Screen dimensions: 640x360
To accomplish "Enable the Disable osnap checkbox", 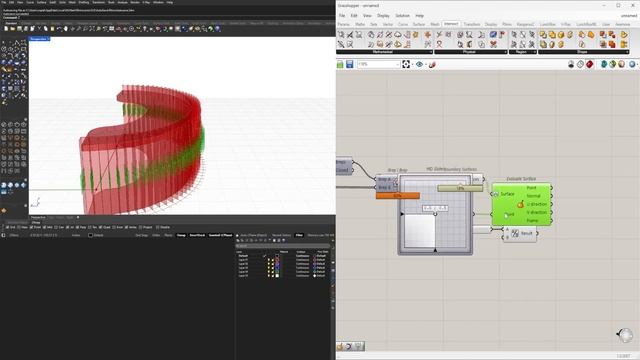I will [158, 227].
